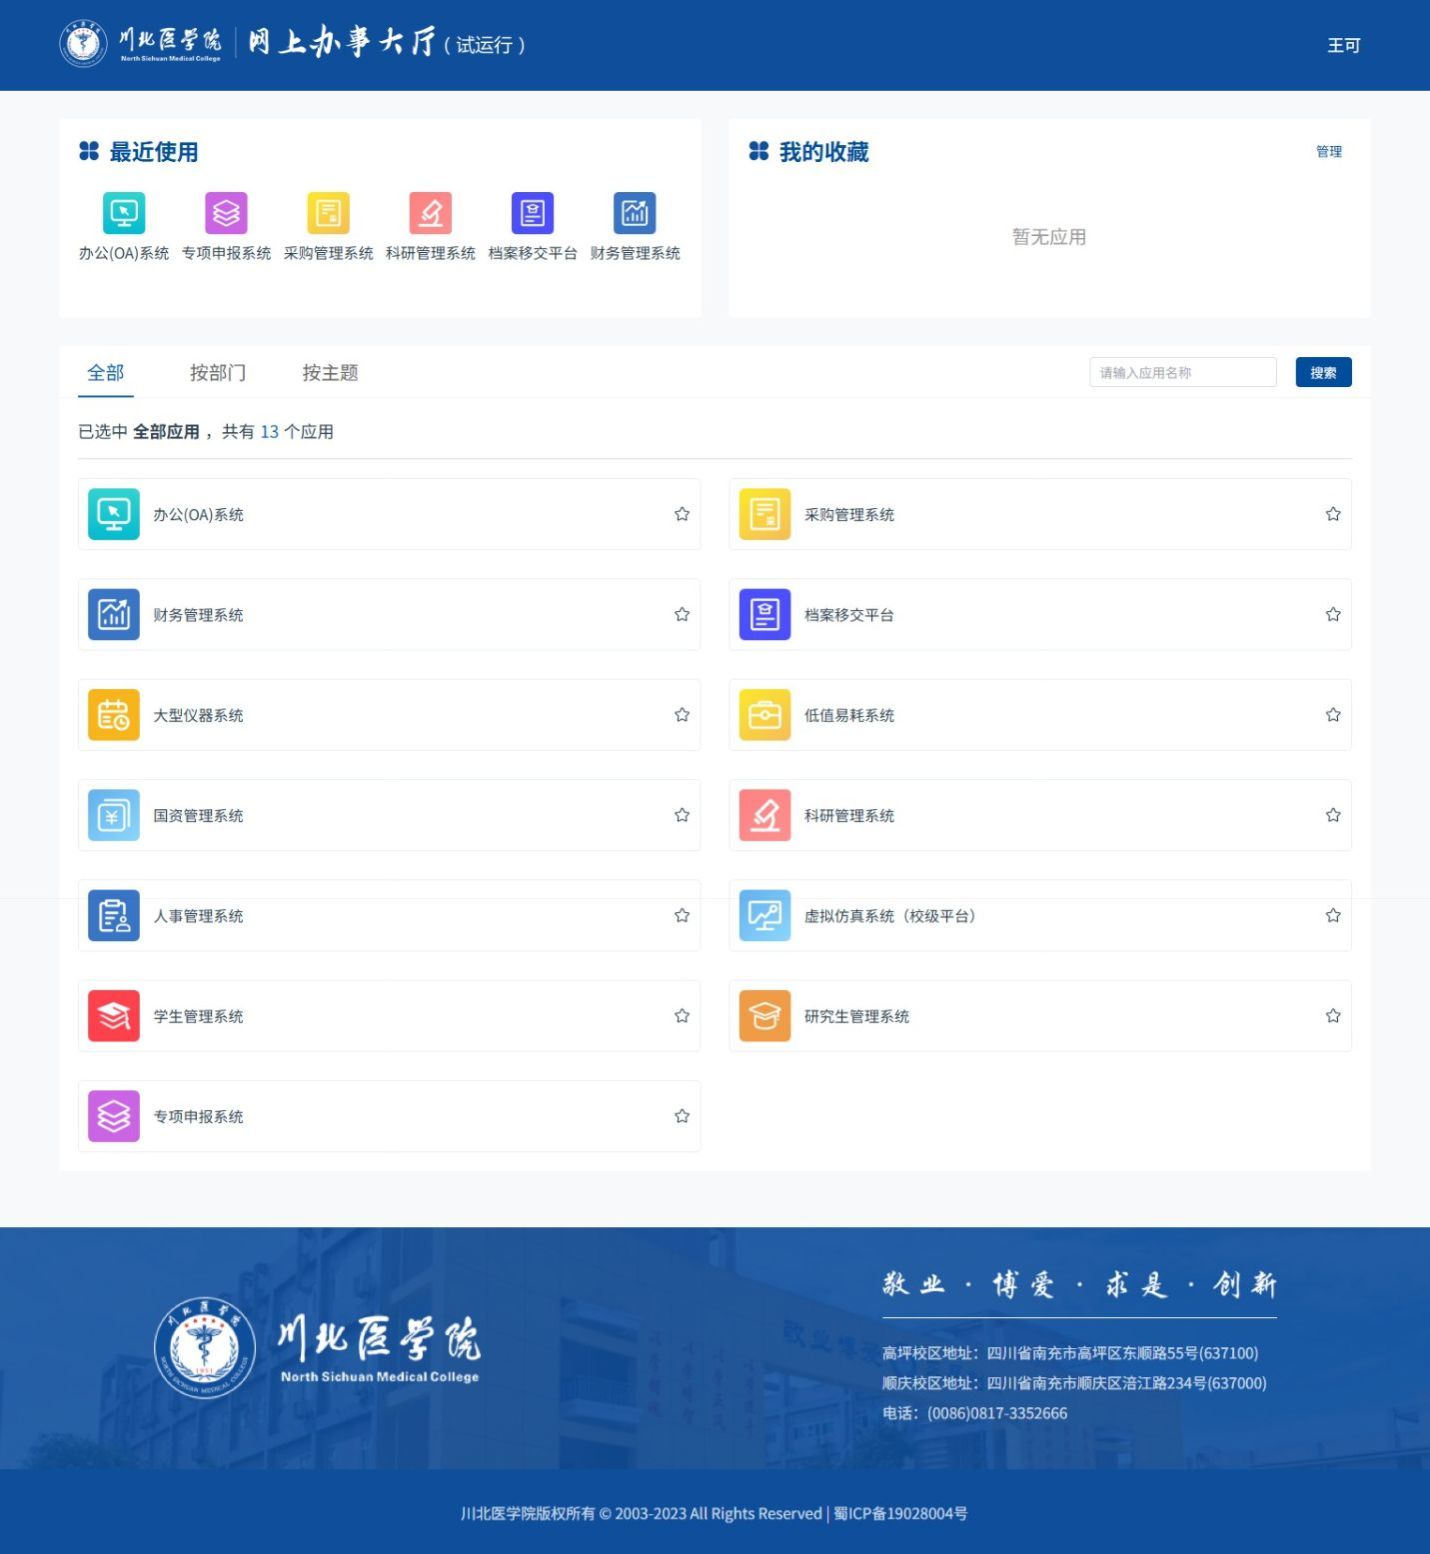Click 管理 link in 我的收藏

(x=1329, y=152)
